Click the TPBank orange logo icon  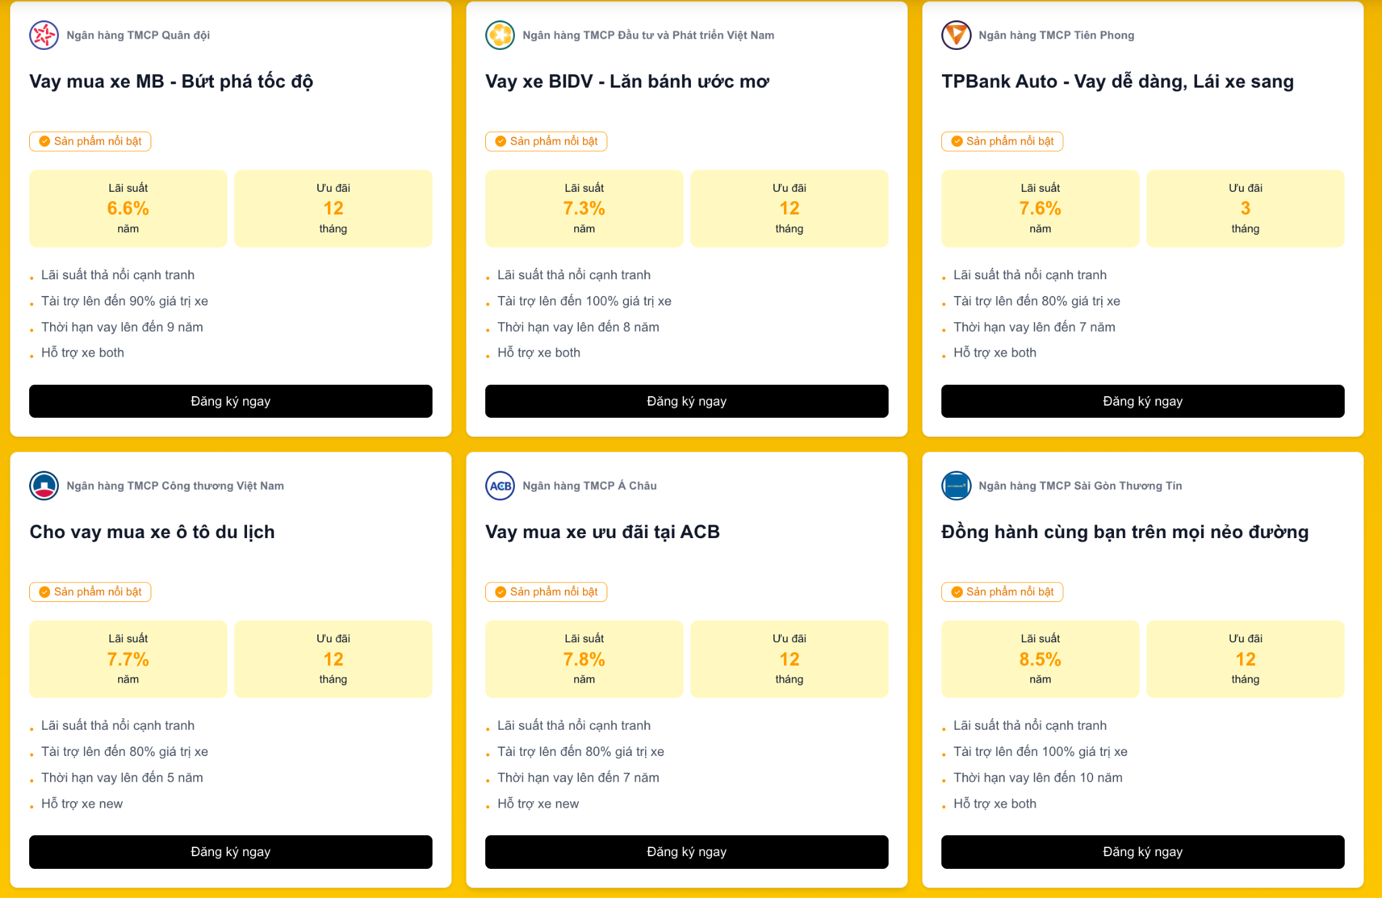(x=956, y=35)
